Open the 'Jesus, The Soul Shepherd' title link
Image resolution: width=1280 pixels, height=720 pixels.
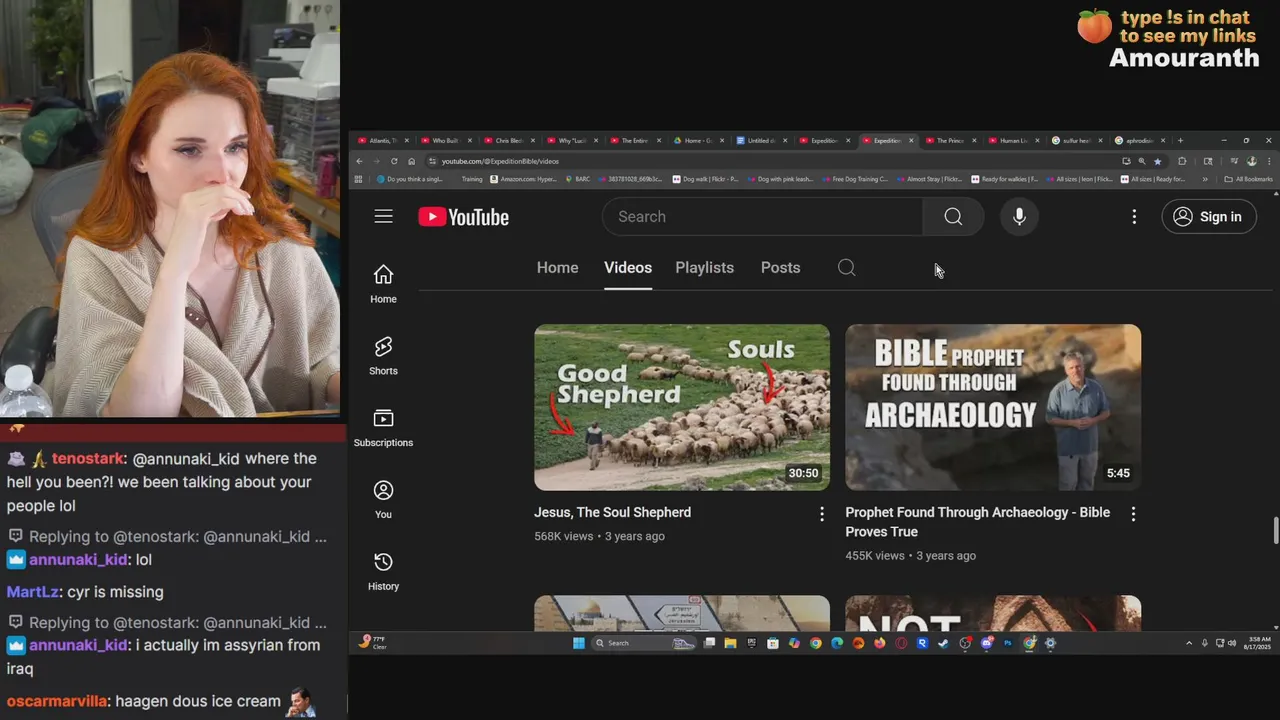click(x=612, y=512)
